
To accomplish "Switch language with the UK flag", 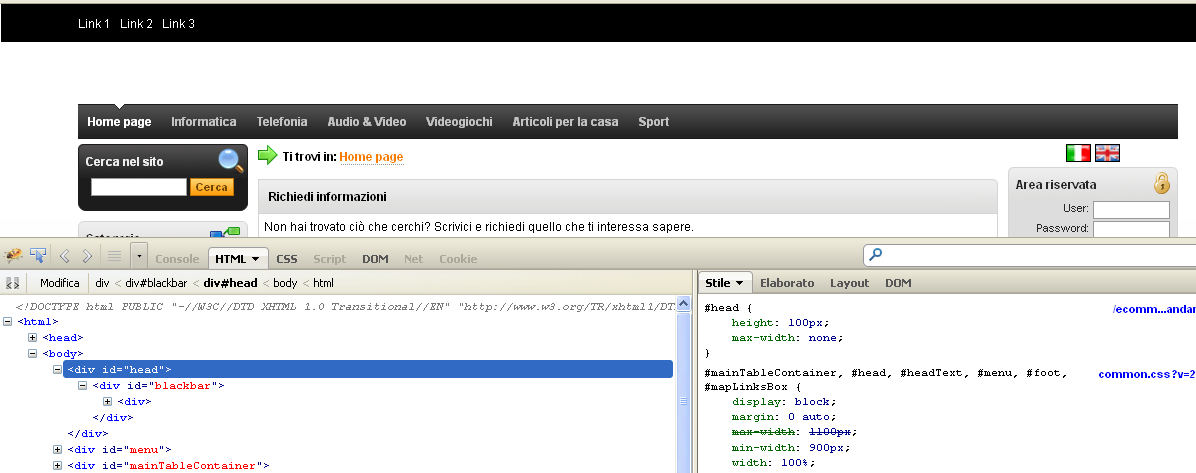I will point(1107,153).
